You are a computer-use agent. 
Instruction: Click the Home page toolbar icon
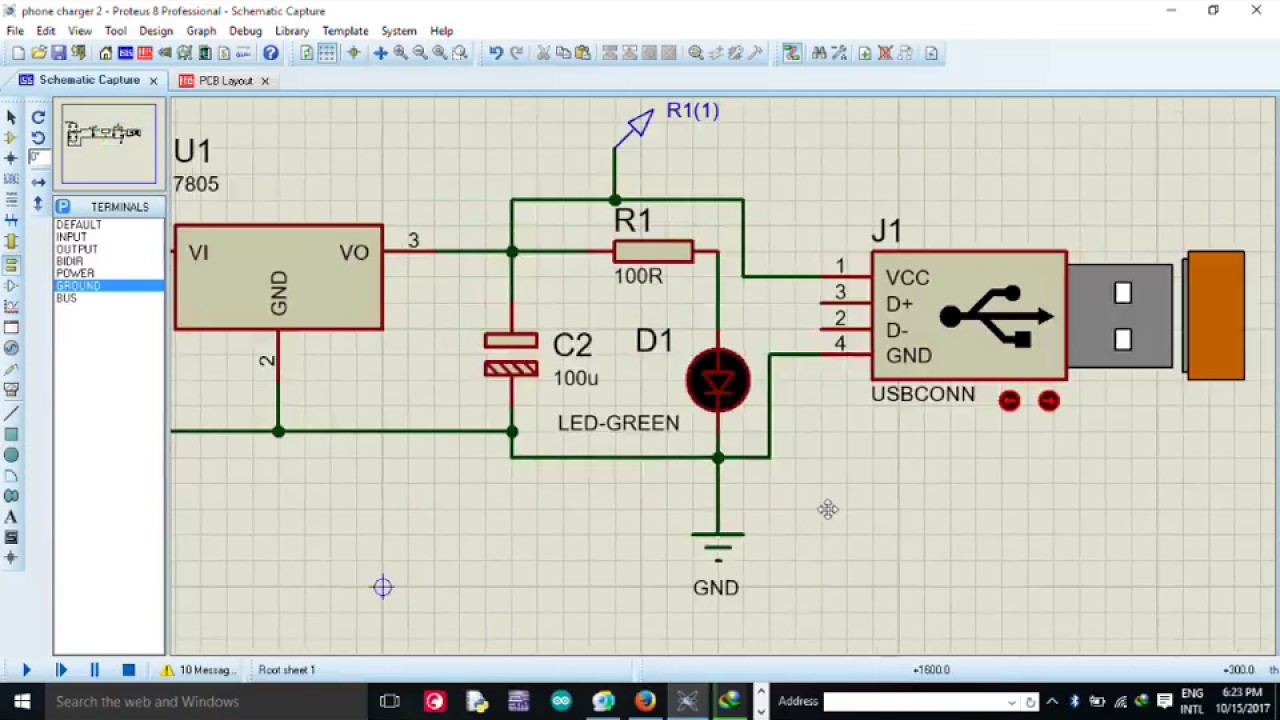coord(105,53)
